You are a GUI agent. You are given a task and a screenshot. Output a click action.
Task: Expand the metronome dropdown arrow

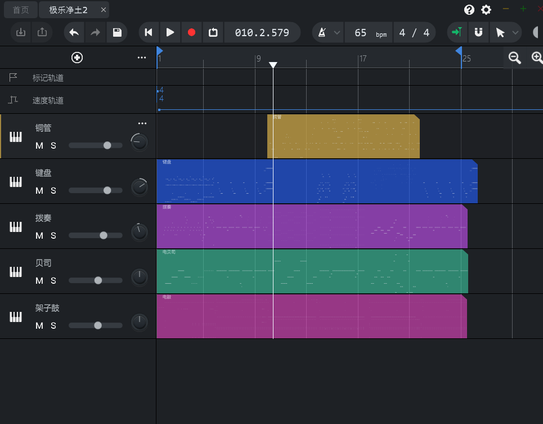click(337, 33)
